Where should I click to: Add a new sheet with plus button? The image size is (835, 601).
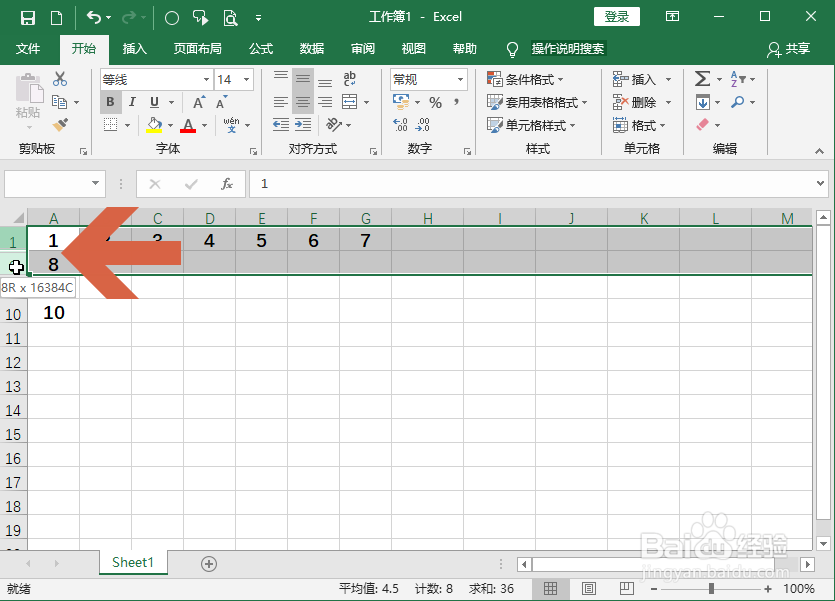tap(209, 564)
